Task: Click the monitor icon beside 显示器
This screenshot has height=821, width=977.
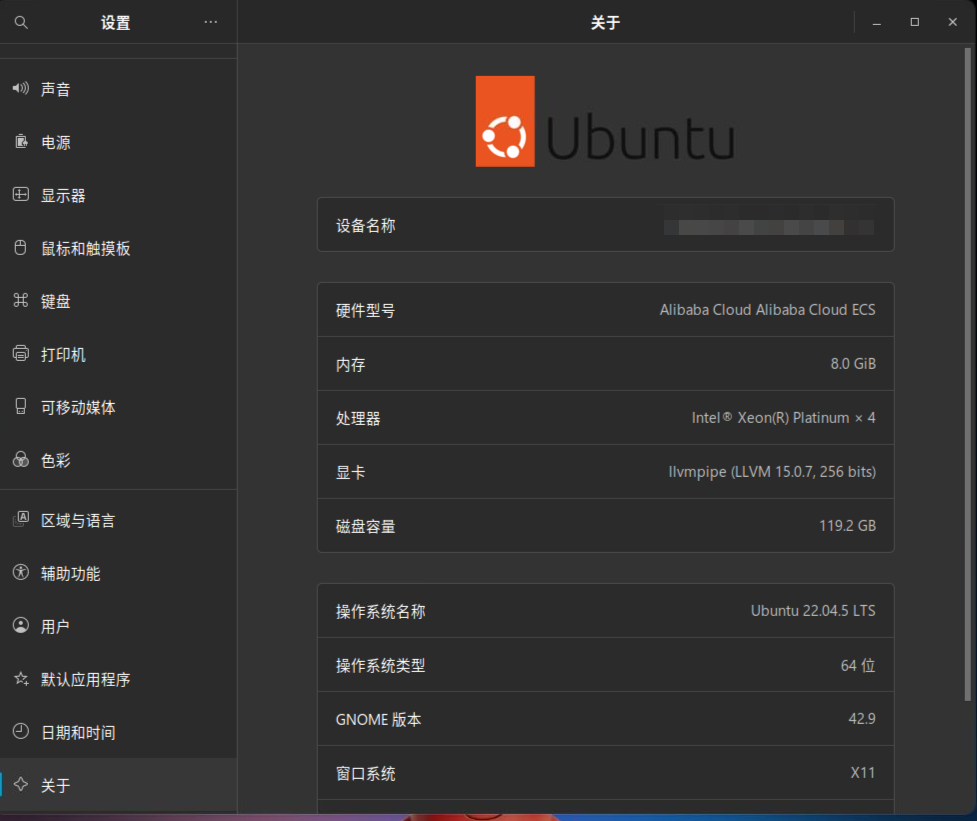Action: (x=21, y=194)
